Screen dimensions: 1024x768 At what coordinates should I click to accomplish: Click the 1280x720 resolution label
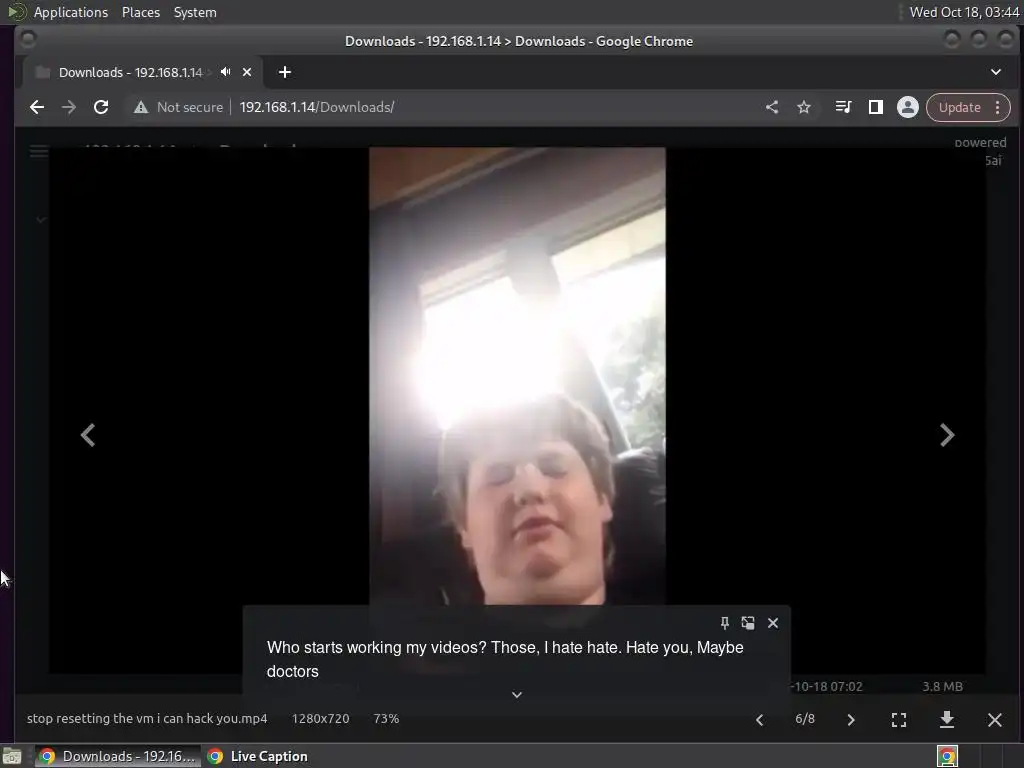[x=321, y=718]
